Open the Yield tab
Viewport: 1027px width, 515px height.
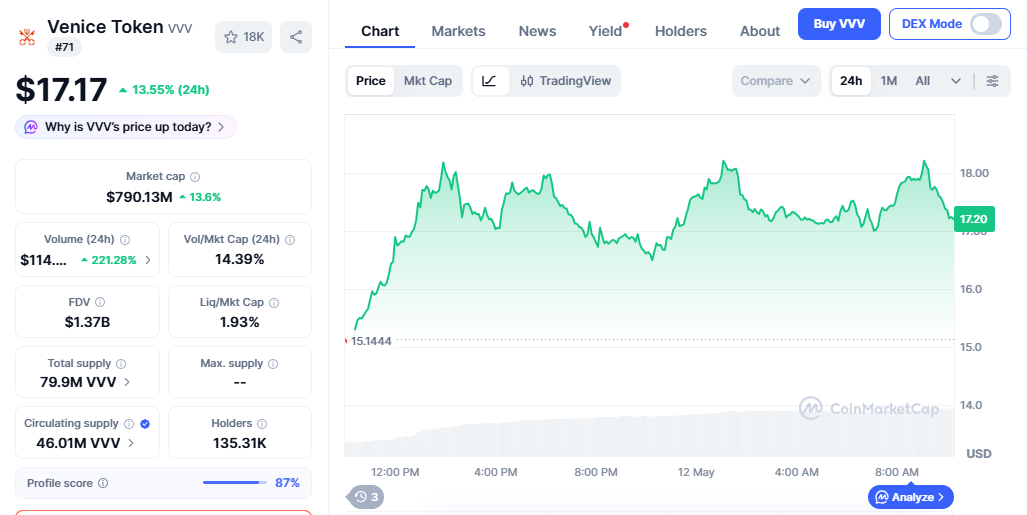[x=606, y=31]
